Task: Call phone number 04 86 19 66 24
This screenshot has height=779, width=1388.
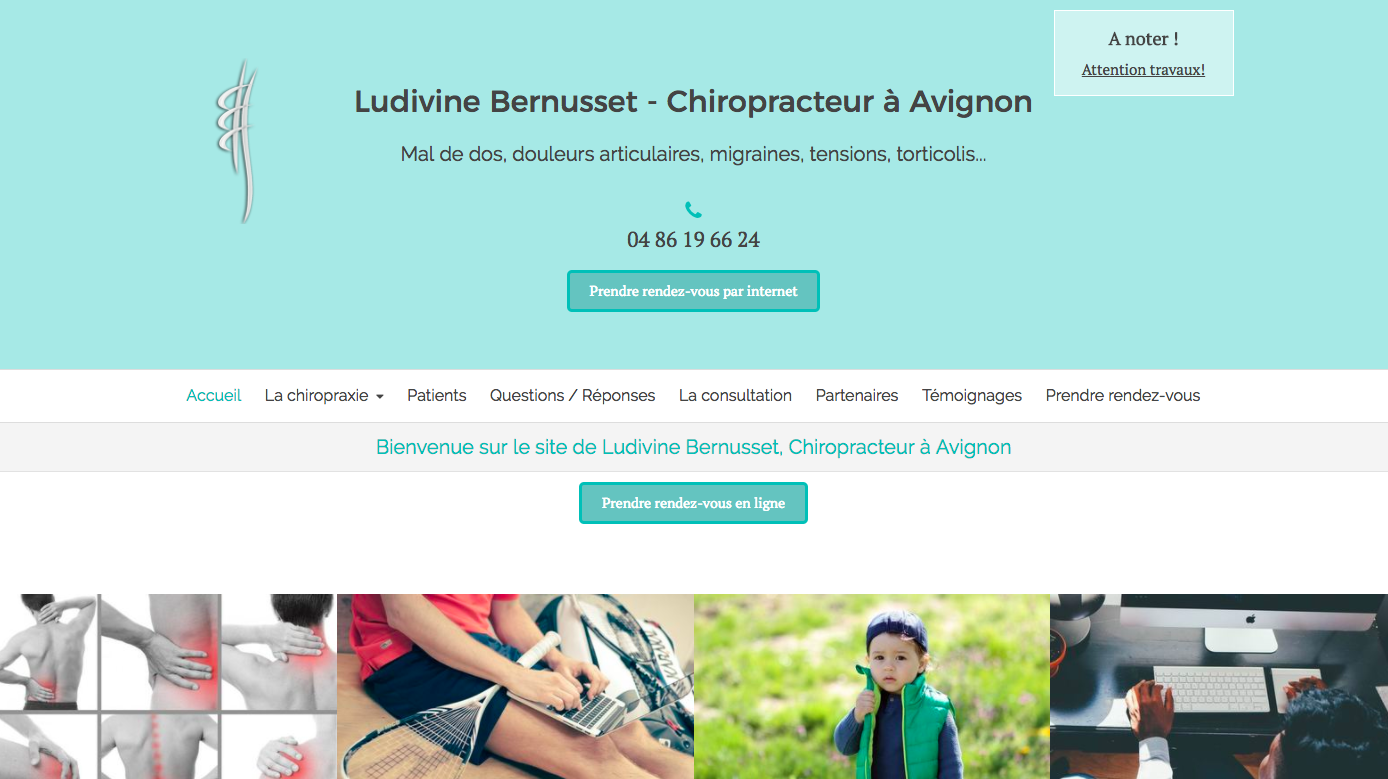Action: (x=693, y=240)
